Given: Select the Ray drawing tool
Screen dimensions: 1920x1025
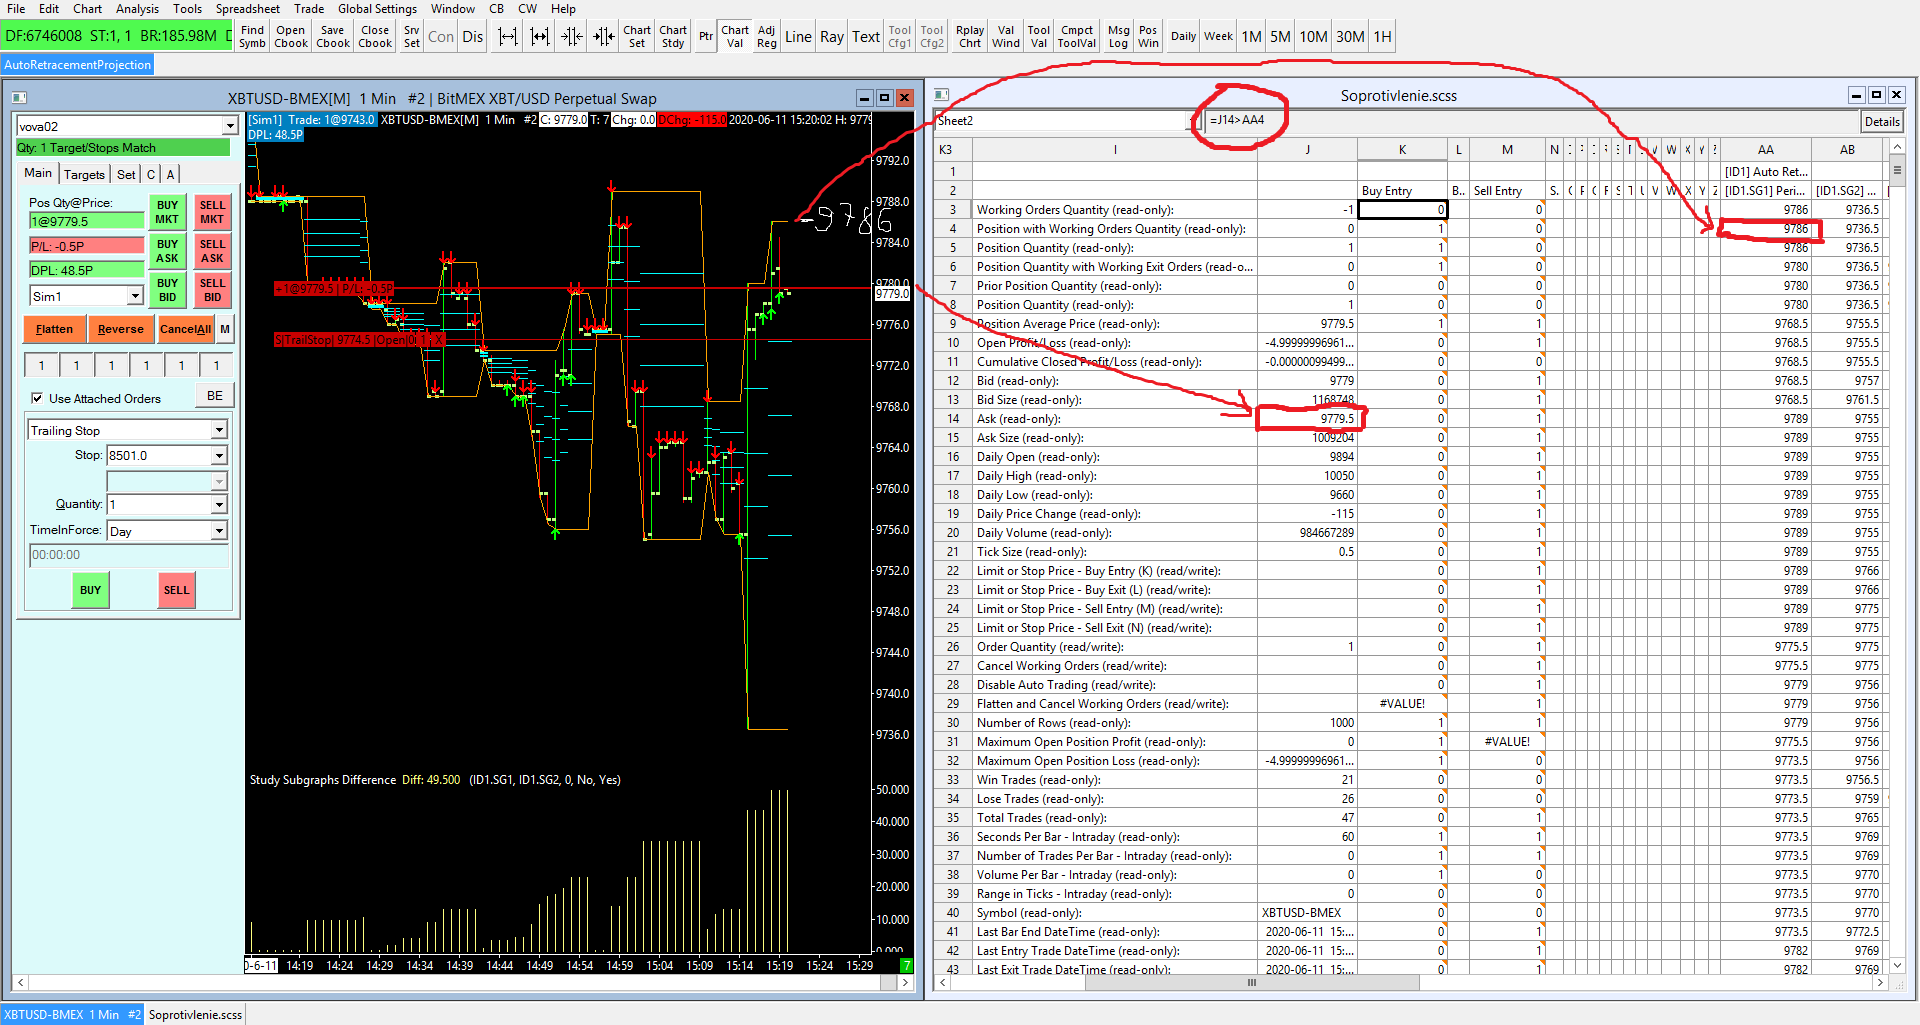Looking at the screenshot, I should point(831,37).
